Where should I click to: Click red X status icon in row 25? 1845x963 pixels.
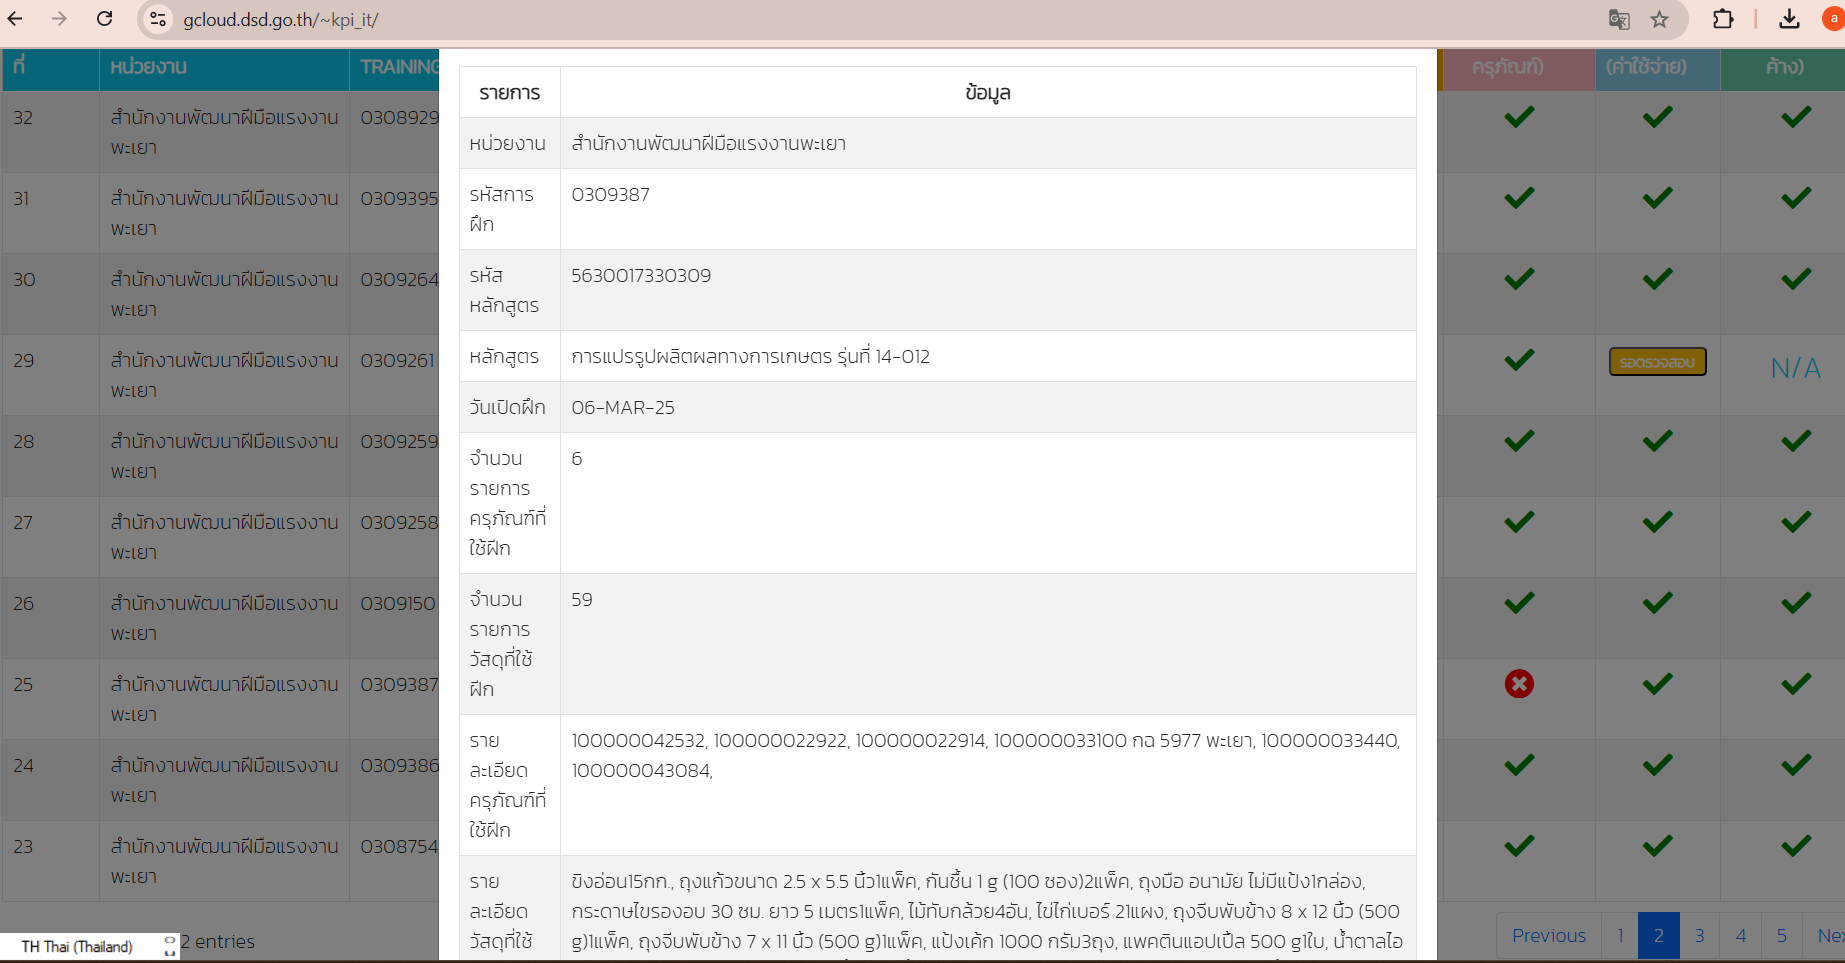(x=1519, y=684)
